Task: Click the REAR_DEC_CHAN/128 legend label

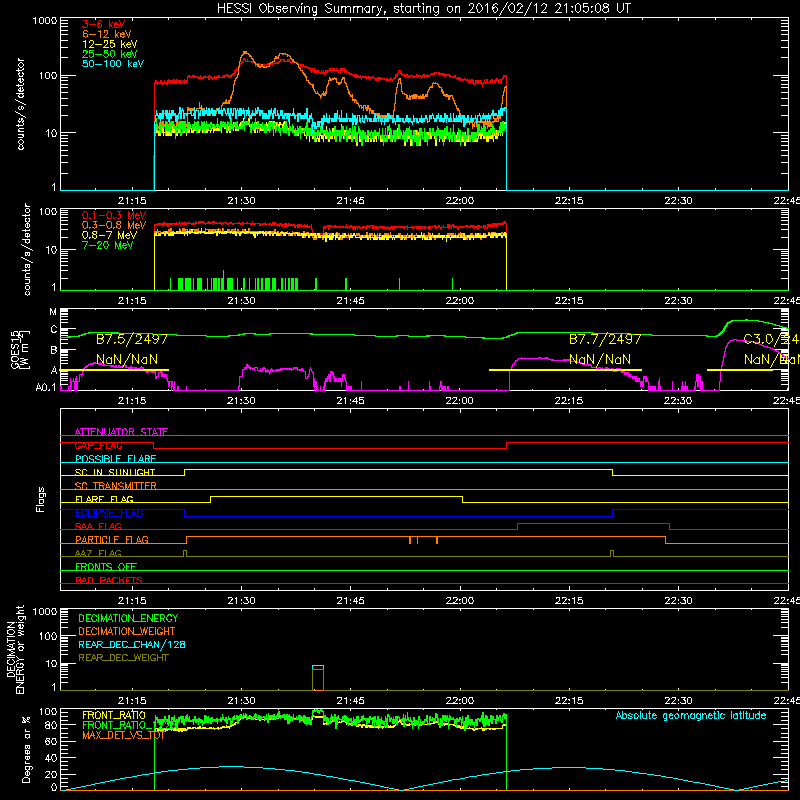Action: pos(132,645)
